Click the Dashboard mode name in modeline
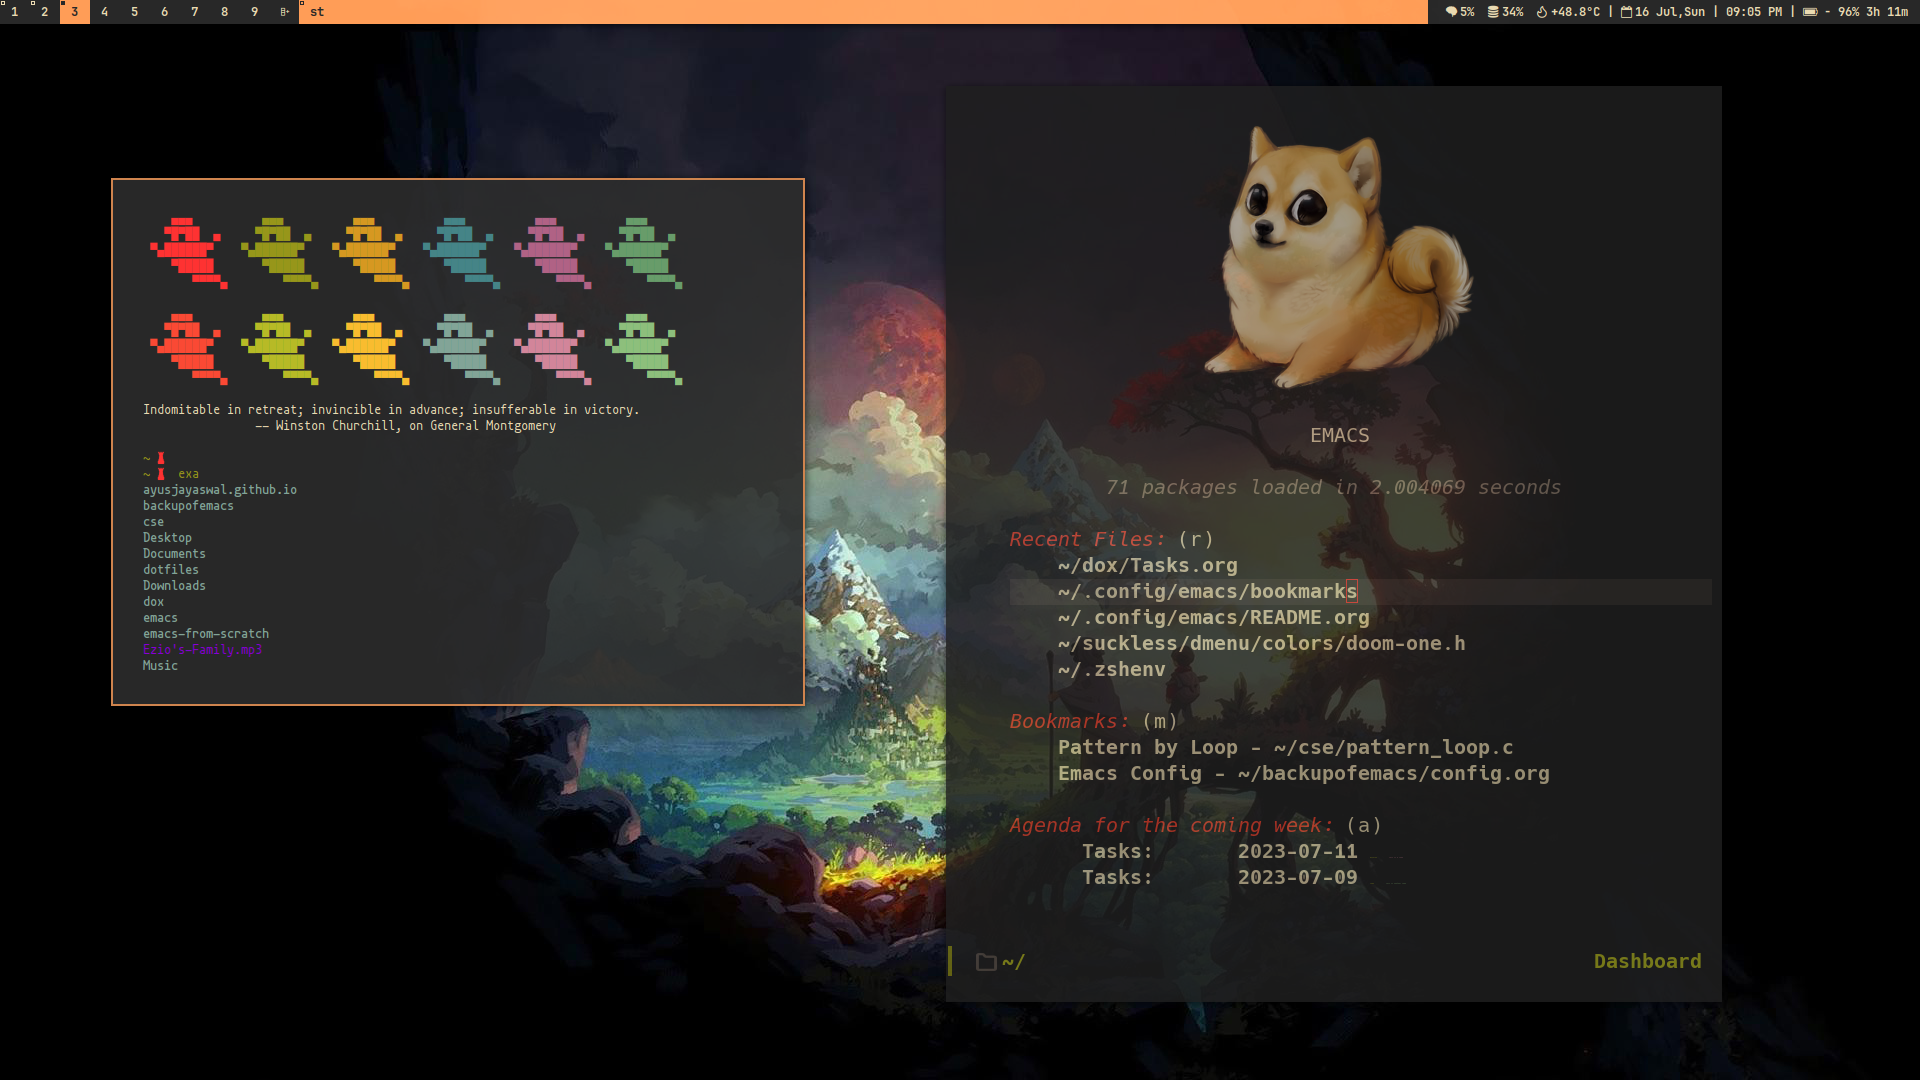1920x1080 pixels. 1647,962
